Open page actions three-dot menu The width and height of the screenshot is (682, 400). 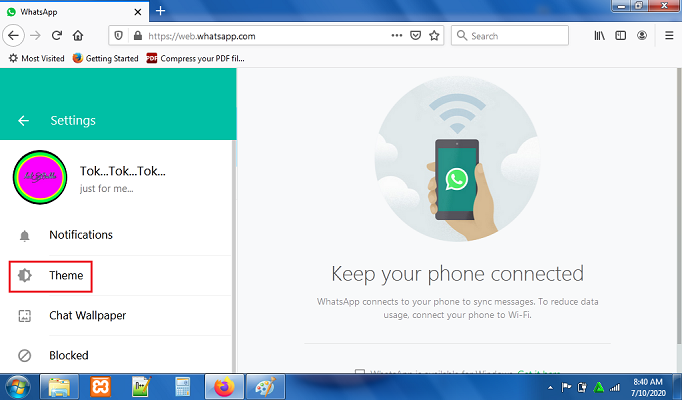(397, 36)
